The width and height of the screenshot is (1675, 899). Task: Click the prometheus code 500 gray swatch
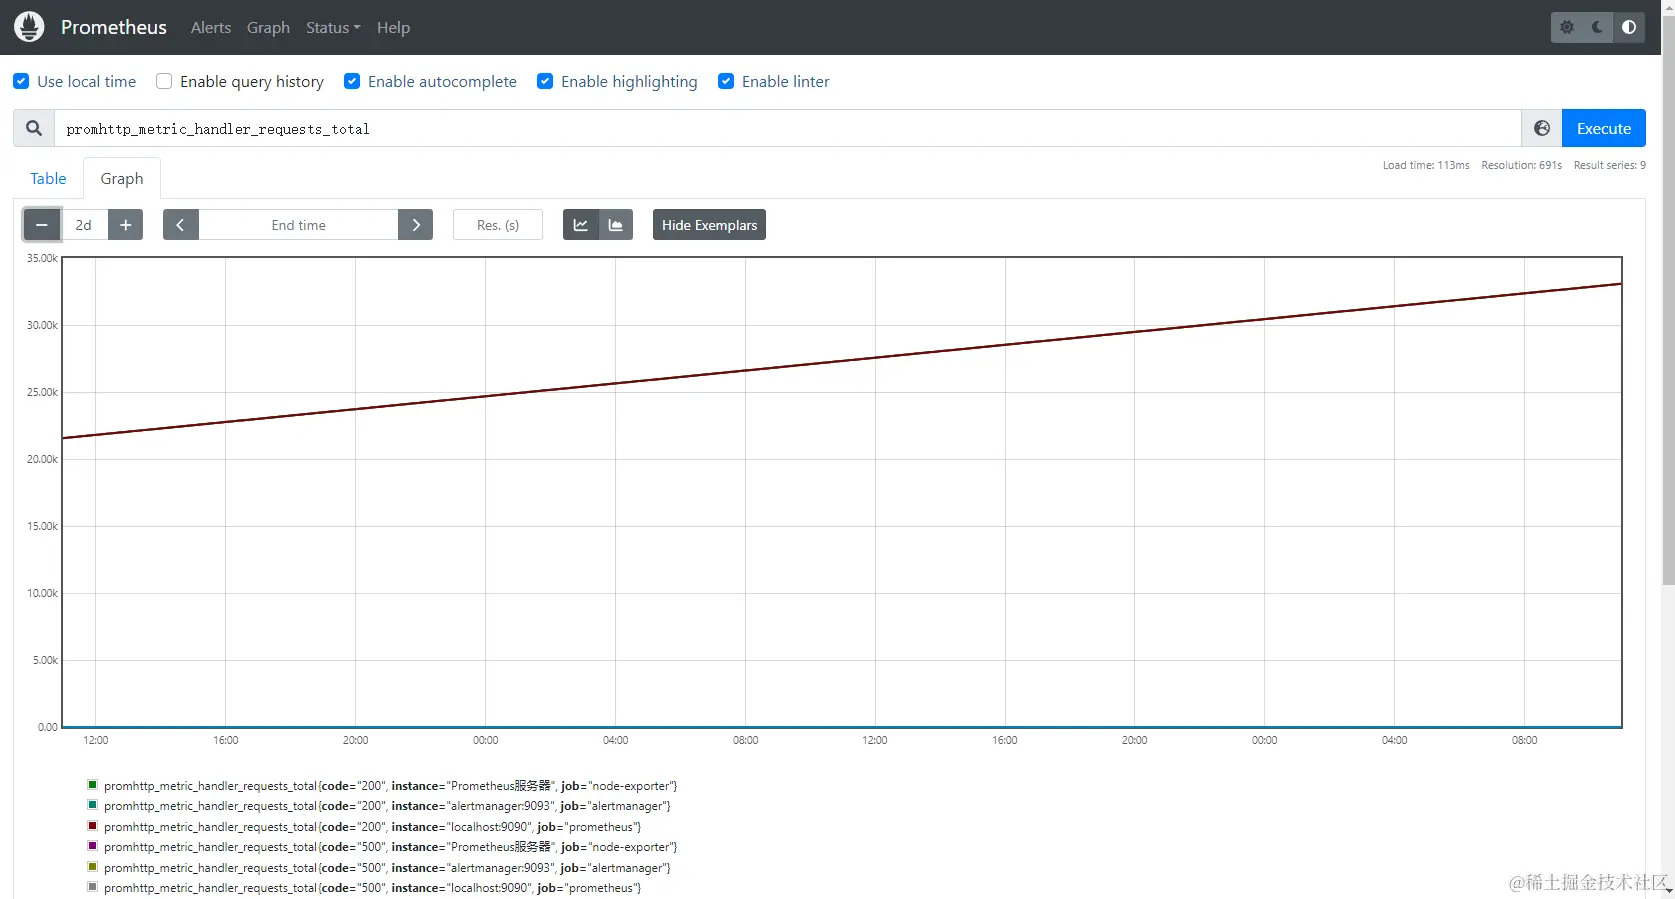click(92, 887)
